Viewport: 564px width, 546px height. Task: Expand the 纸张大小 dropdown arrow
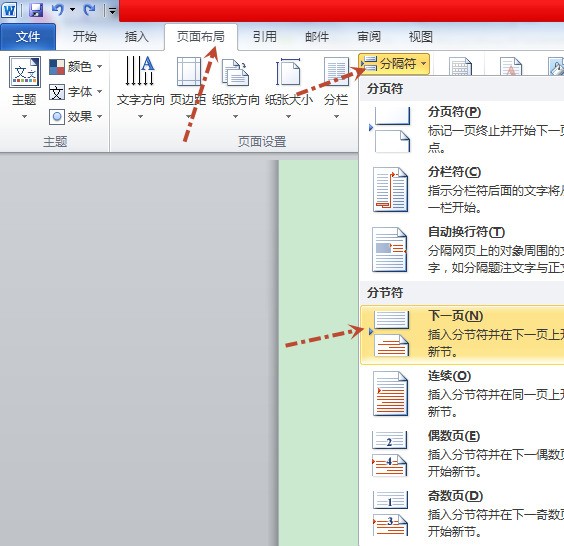pyautogui.click(x=288, y=116)
